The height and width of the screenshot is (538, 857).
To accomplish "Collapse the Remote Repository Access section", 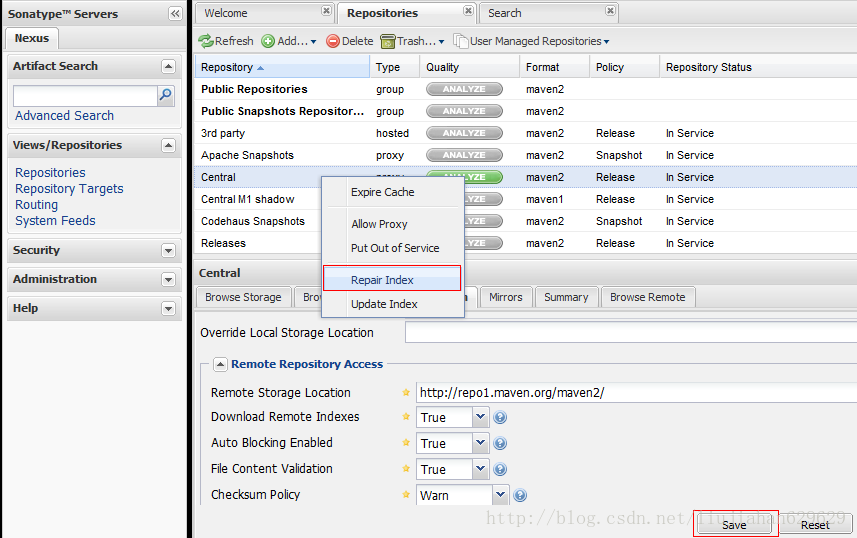I will pyautogui.click(x=220, y=364).
